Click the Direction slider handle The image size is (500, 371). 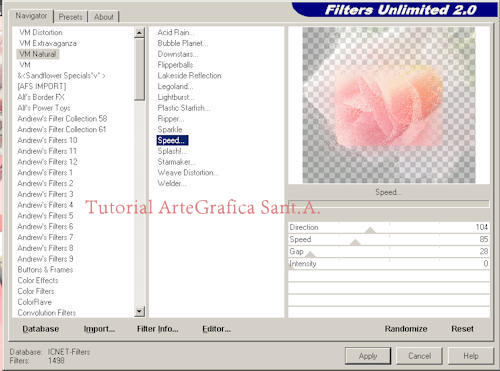pyautogui.click(x=370, y=230)
